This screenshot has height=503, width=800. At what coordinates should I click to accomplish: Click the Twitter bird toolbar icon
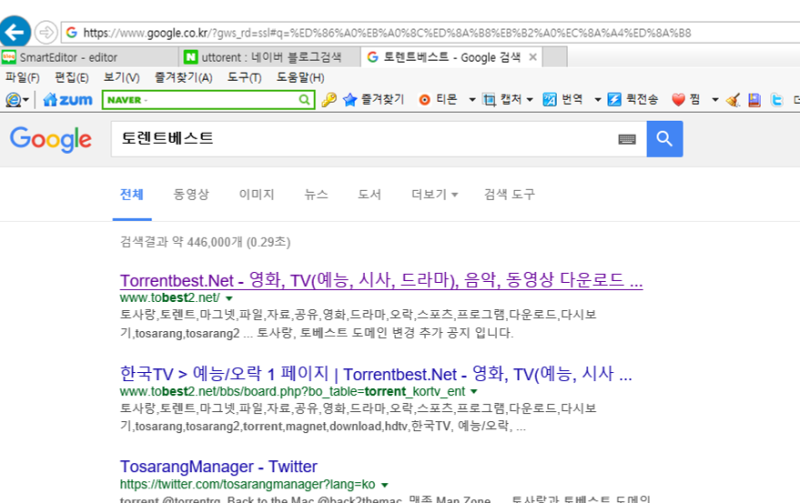point(777,99)
